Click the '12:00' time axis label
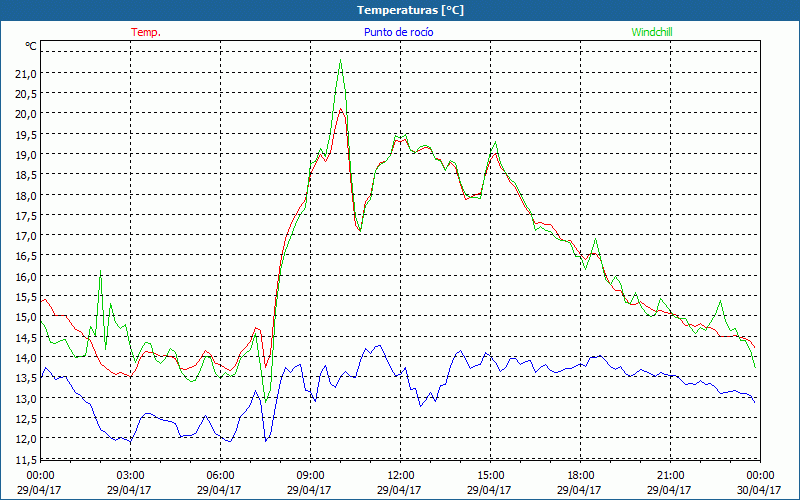 pos(401,475)
